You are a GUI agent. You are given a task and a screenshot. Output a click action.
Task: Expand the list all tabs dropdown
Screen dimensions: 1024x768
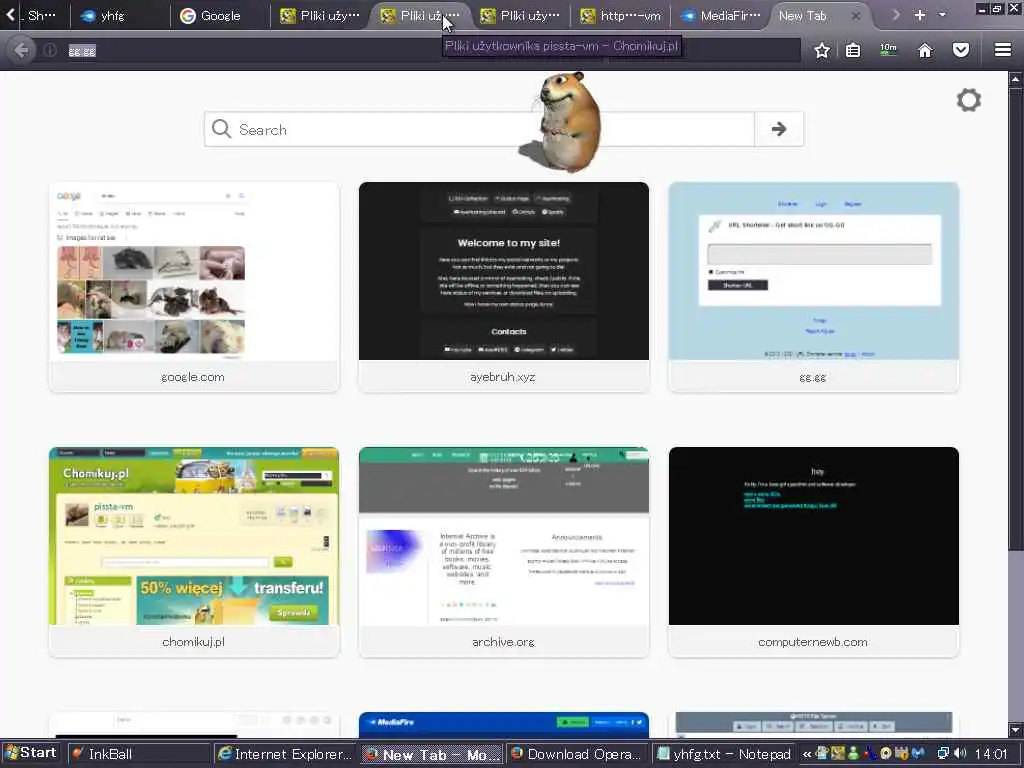pos(942,15)
